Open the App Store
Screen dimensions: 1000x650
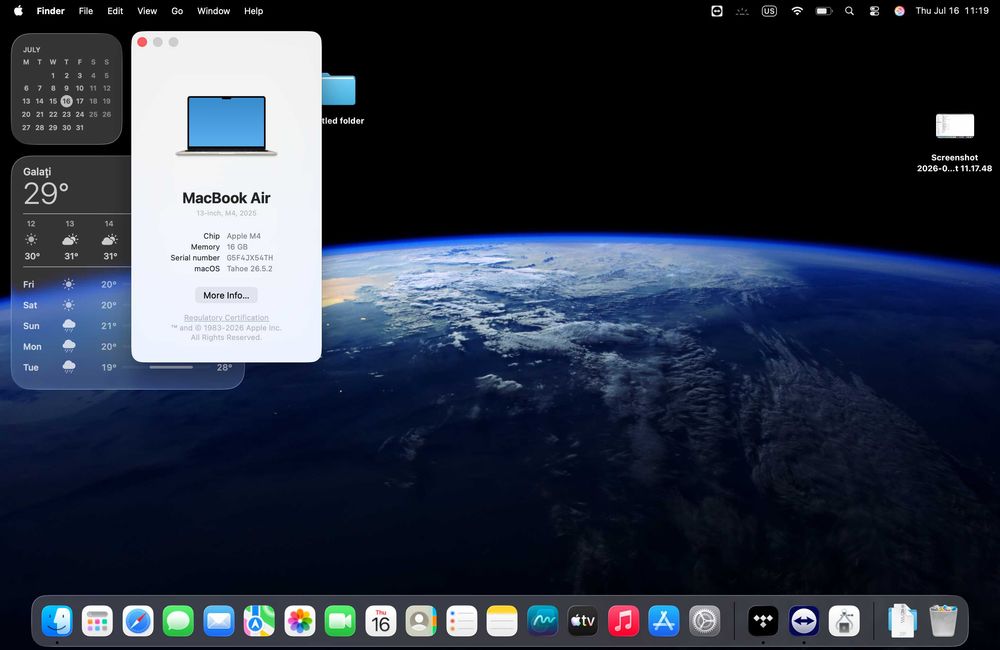tap(664, 621)
